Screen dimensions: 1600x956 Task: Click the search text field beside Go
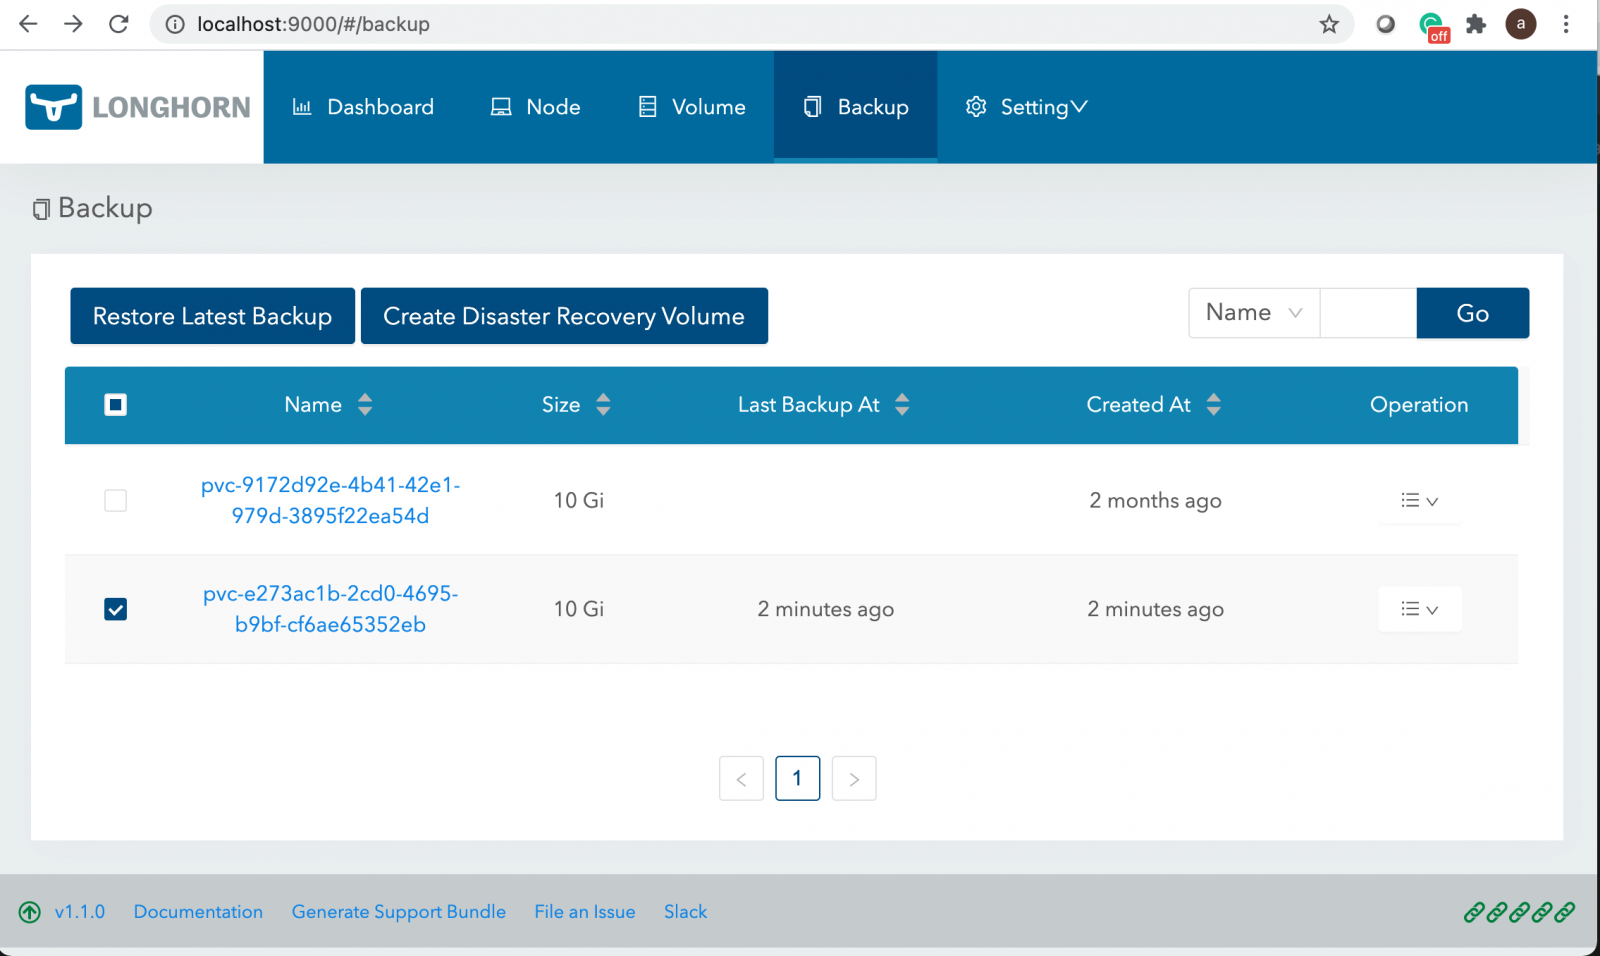1368,313
